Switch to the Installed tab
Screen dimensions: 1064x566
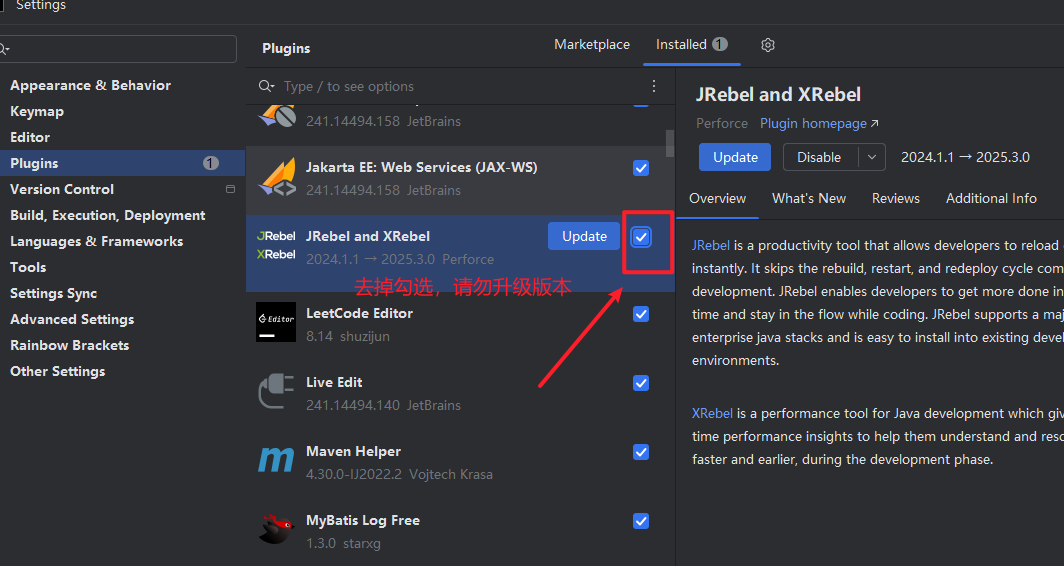point(691,45)
